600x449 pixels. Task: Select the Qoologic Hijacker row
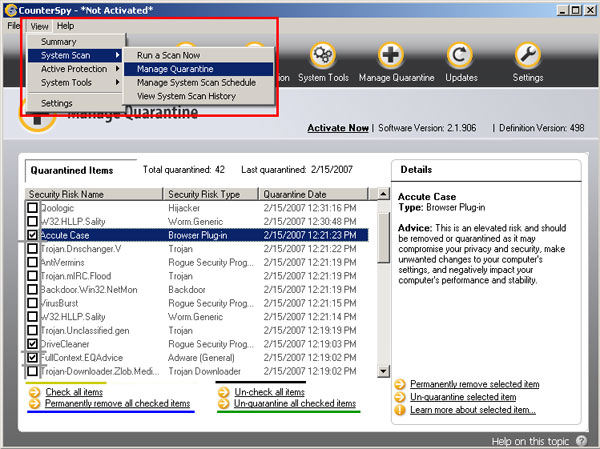click(197, 208)
